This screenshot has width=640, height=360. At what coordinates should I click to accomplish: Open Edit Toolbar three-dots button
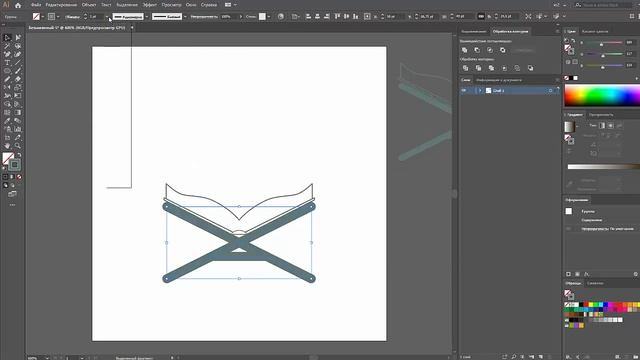coord(12,205)
